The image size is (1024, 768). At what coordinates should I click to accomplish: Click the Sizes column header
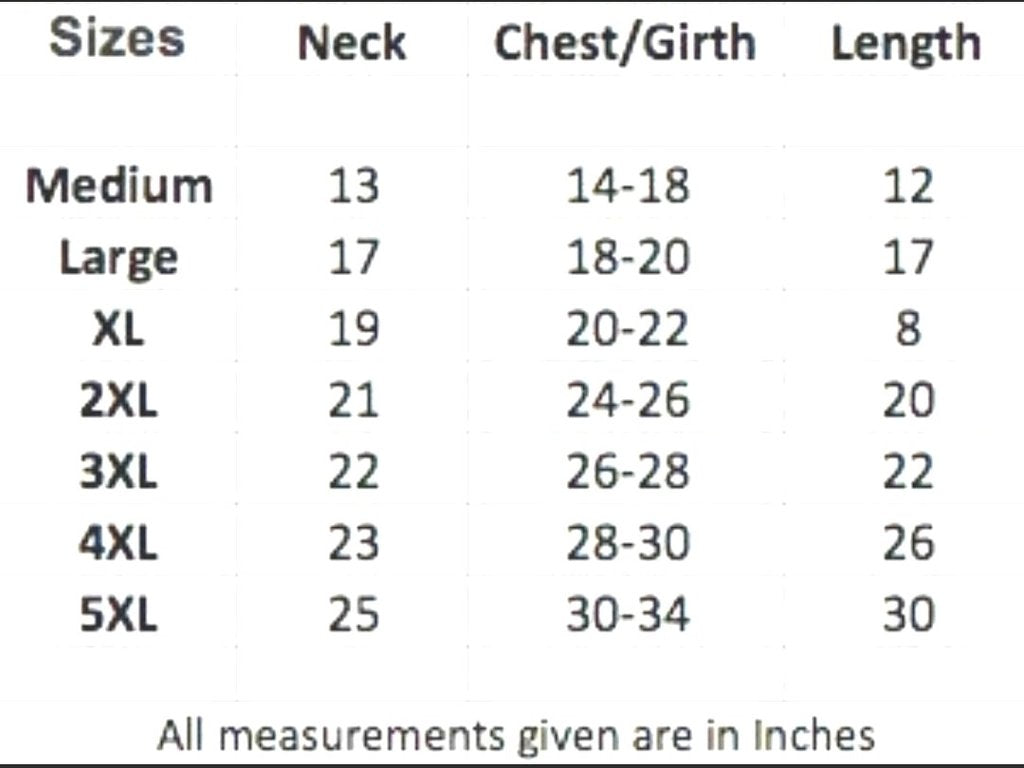pos(117,39)
